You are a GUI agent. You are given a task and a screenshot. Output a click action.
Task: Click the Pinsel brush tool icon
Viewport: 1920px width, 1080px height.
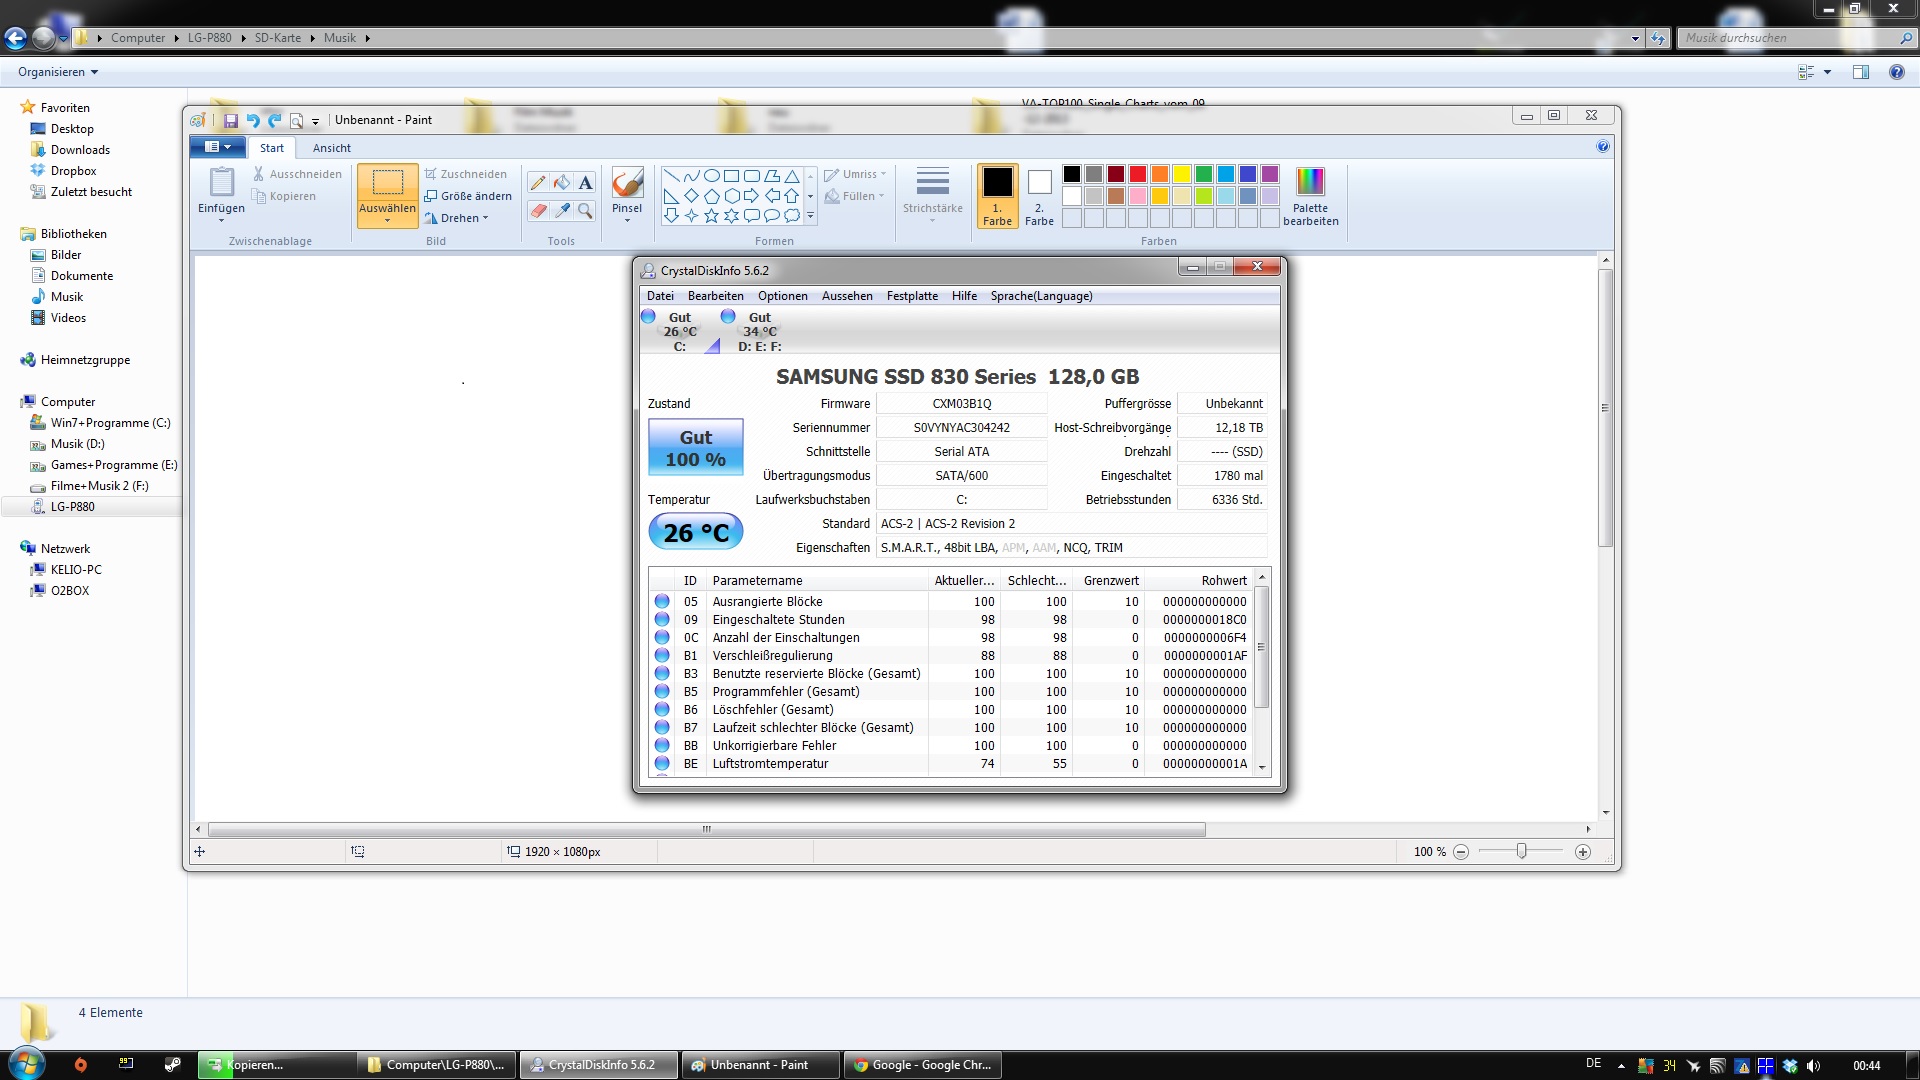627,183
